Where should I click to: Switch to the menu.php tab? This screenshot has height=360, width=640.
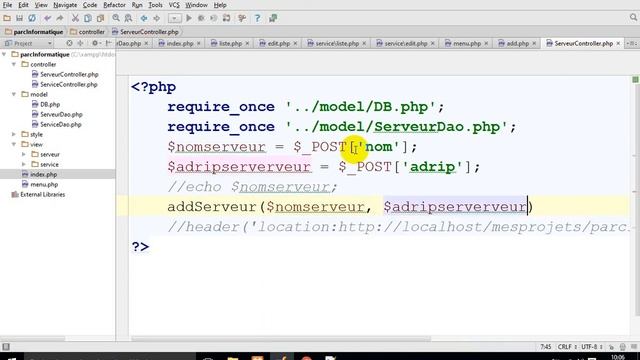pyautogui.click(x=467, y=43)
